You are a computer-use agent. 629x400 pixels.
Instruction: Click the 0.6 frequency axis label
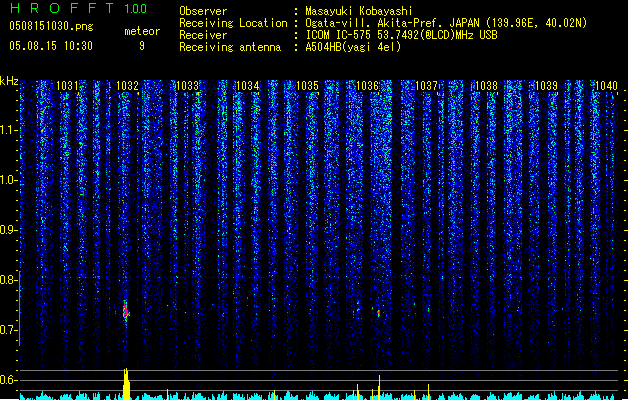pos(8,380)
